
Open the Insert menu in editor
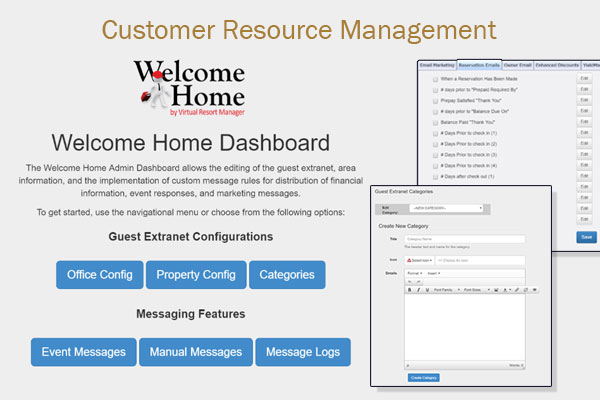pyautogui.click(x=434, y=273)
